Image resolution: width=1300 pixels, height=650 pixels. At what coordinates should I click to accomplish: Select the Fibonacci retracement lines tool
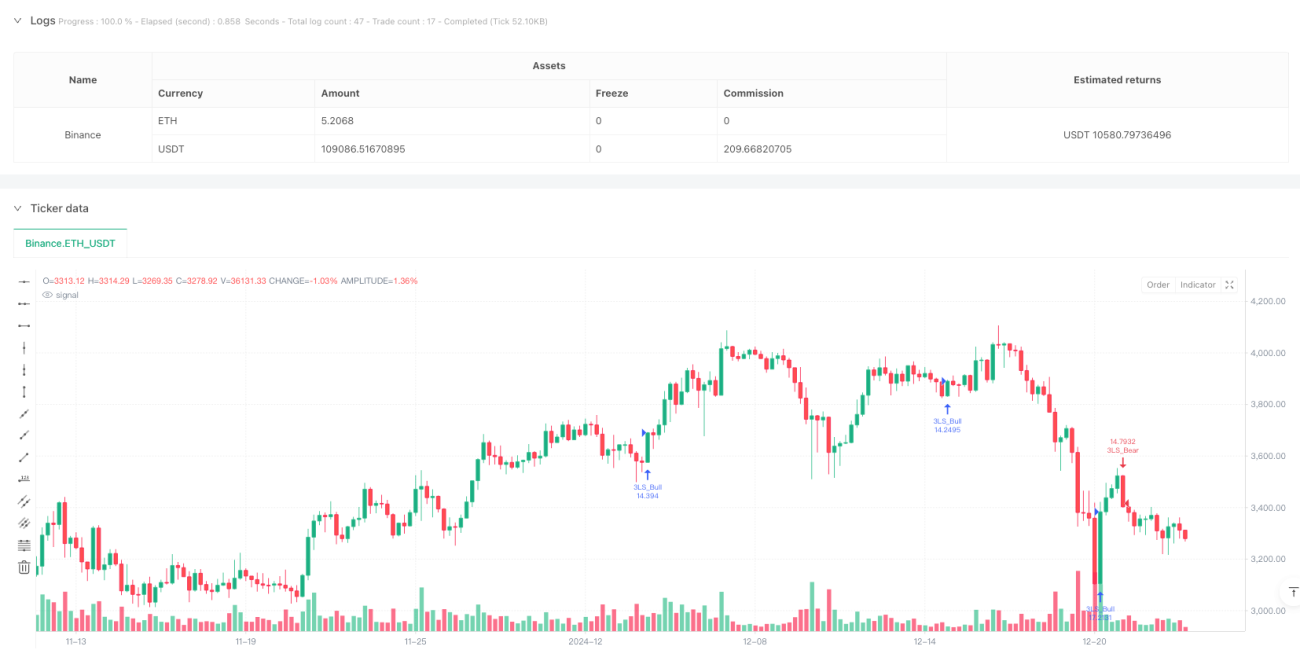click(x=24, y=545)
